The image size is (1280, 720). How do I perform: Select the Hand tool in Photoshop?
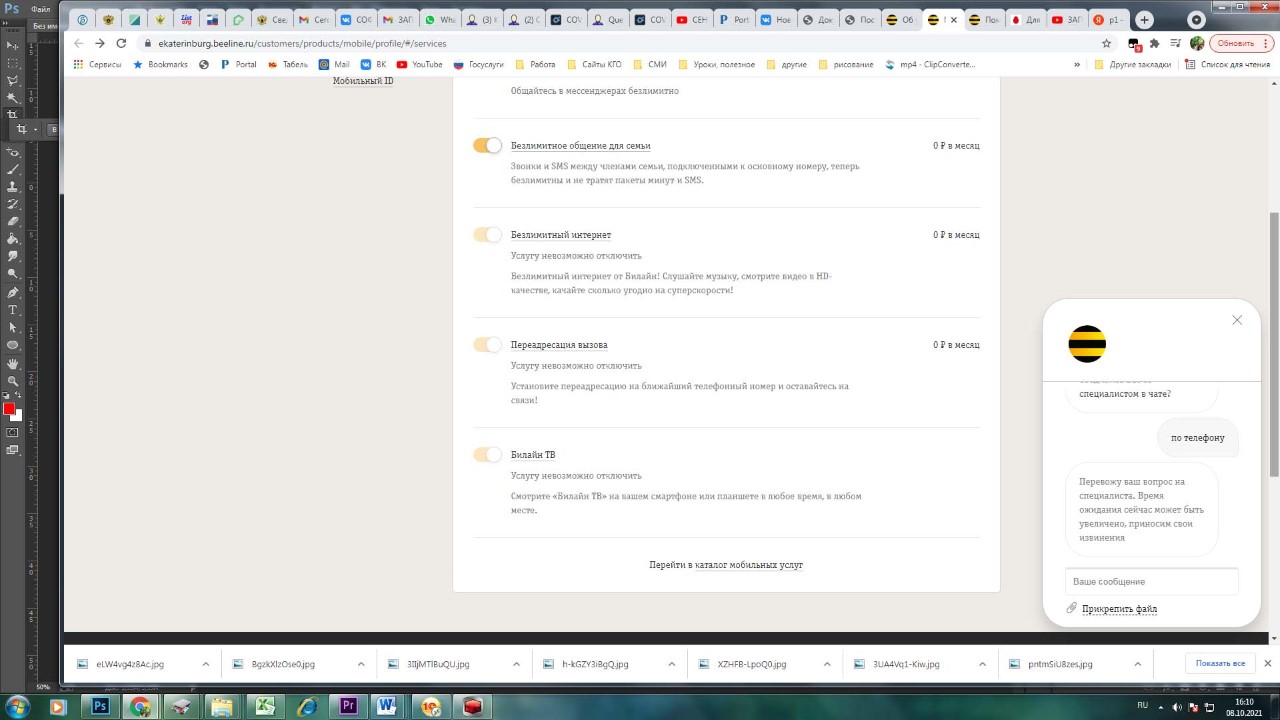click(13, 364)
